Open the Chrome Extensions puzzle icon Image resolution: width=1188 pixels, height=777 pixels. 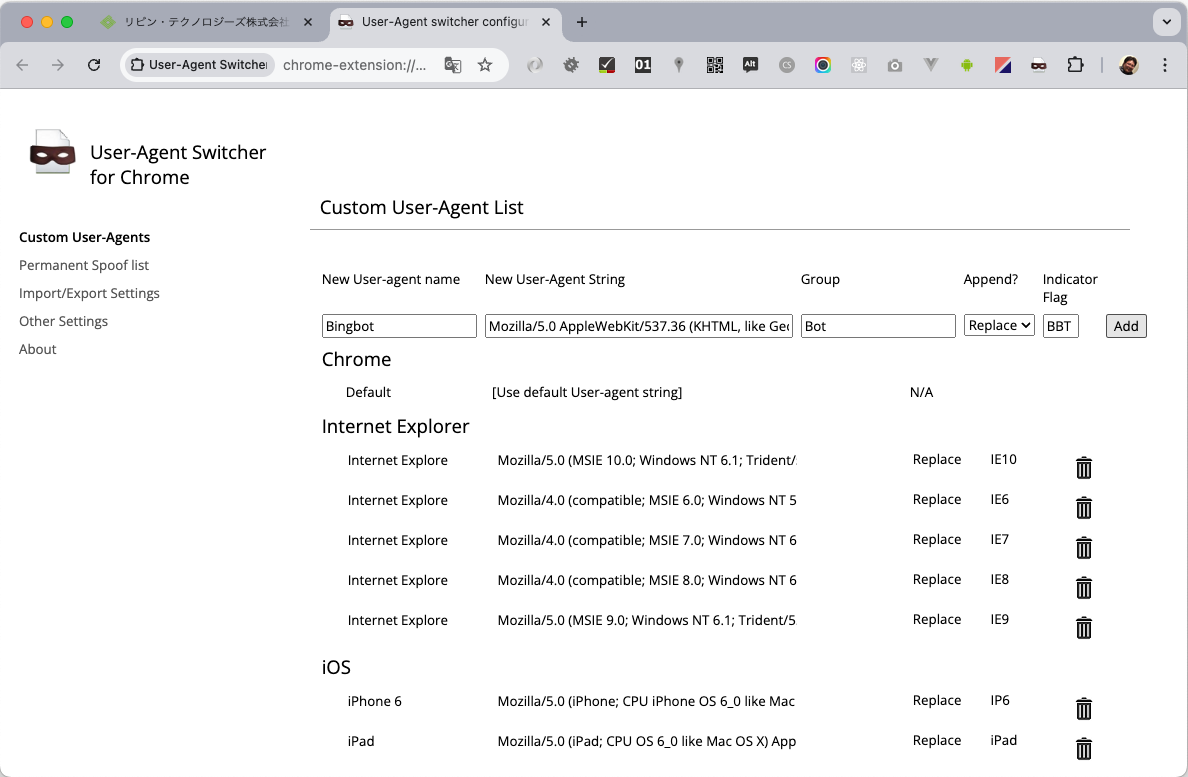click(x=1074, y=65)
